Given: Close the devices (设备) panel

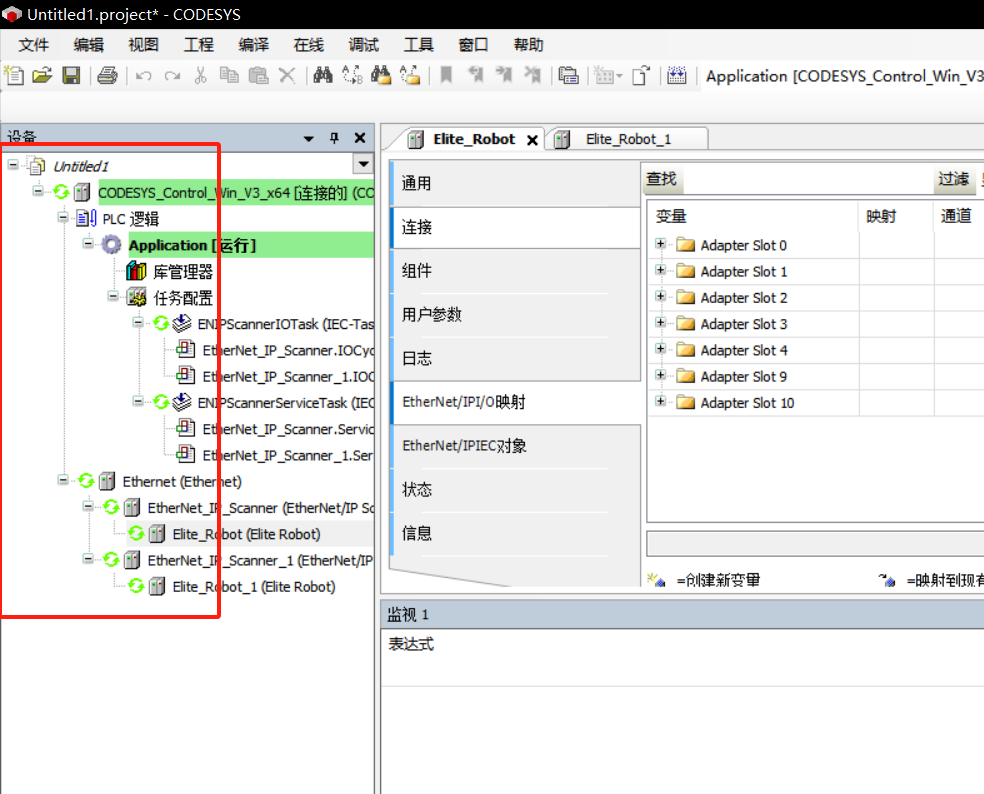Looking at the screenshot, I should pos(360,138).
